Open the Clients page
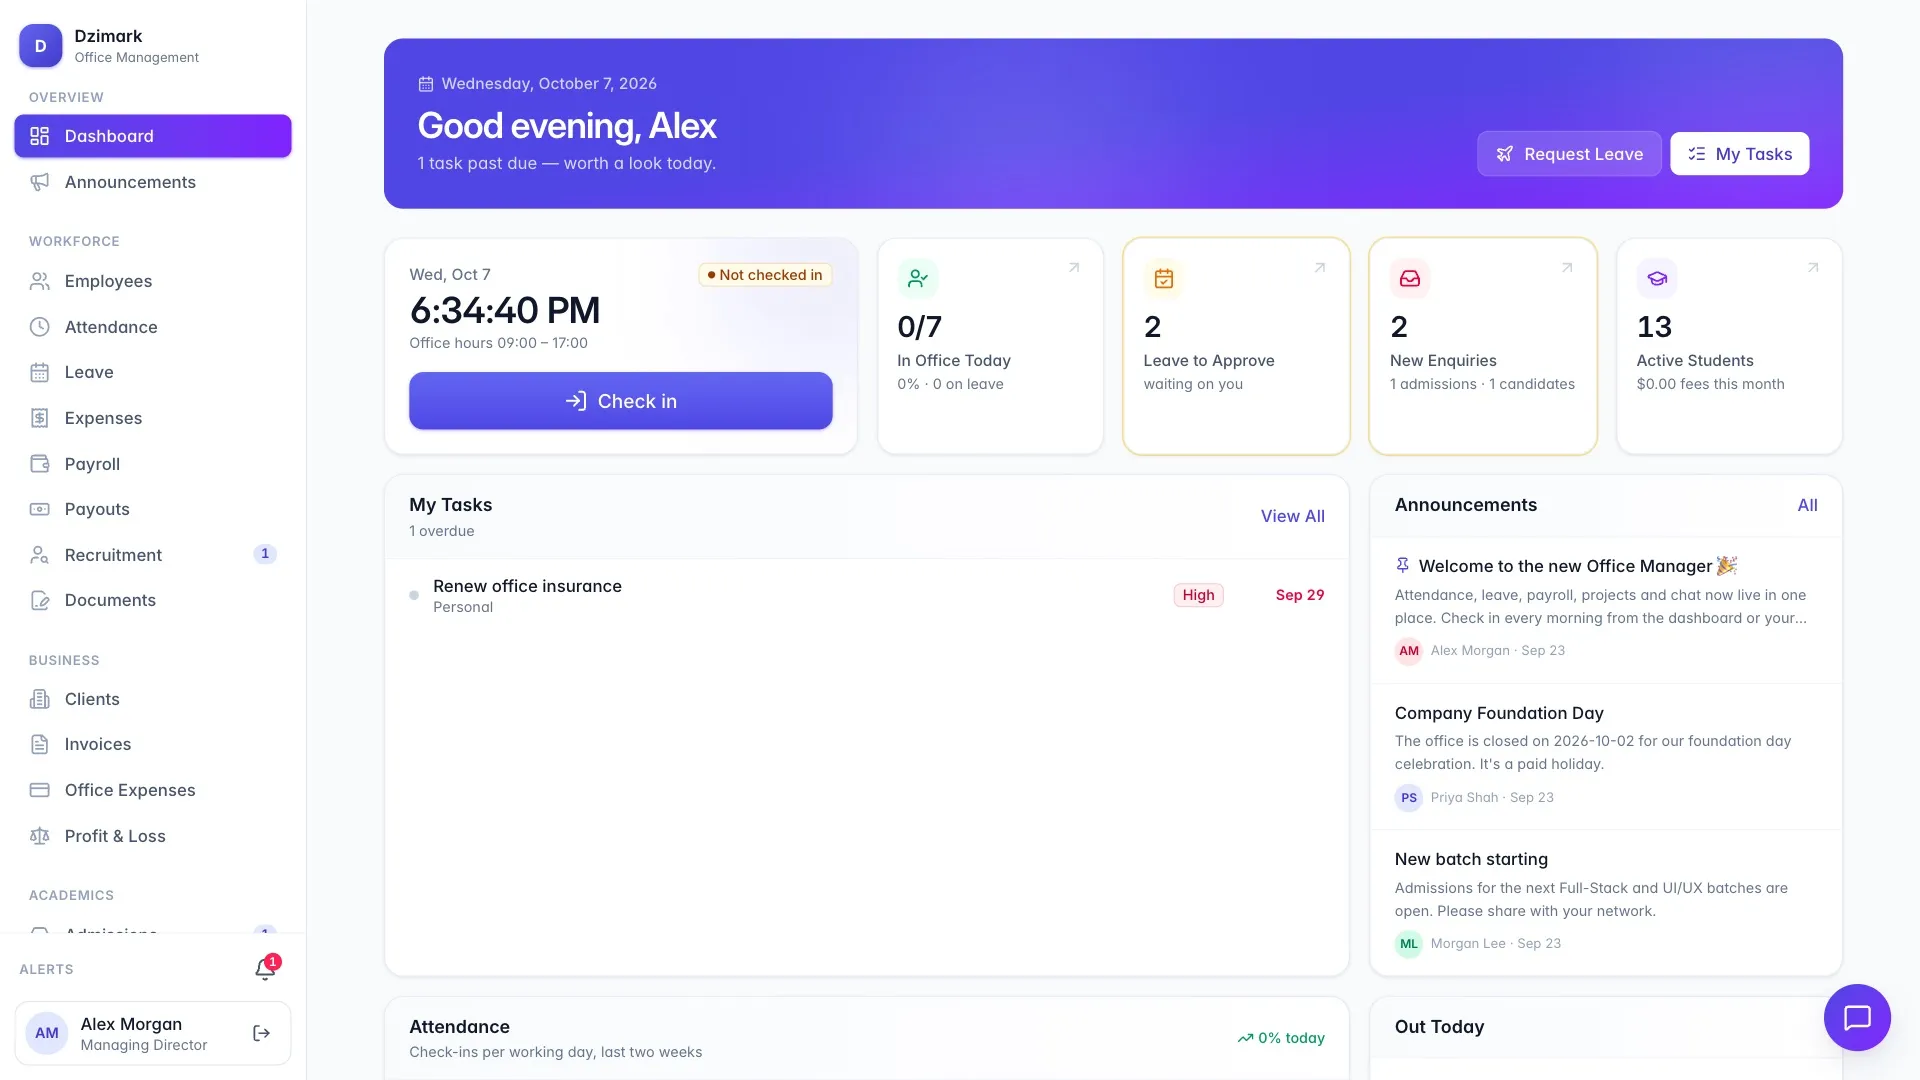This screenshot has height=1080, width=1920. [x=153, y=699]
